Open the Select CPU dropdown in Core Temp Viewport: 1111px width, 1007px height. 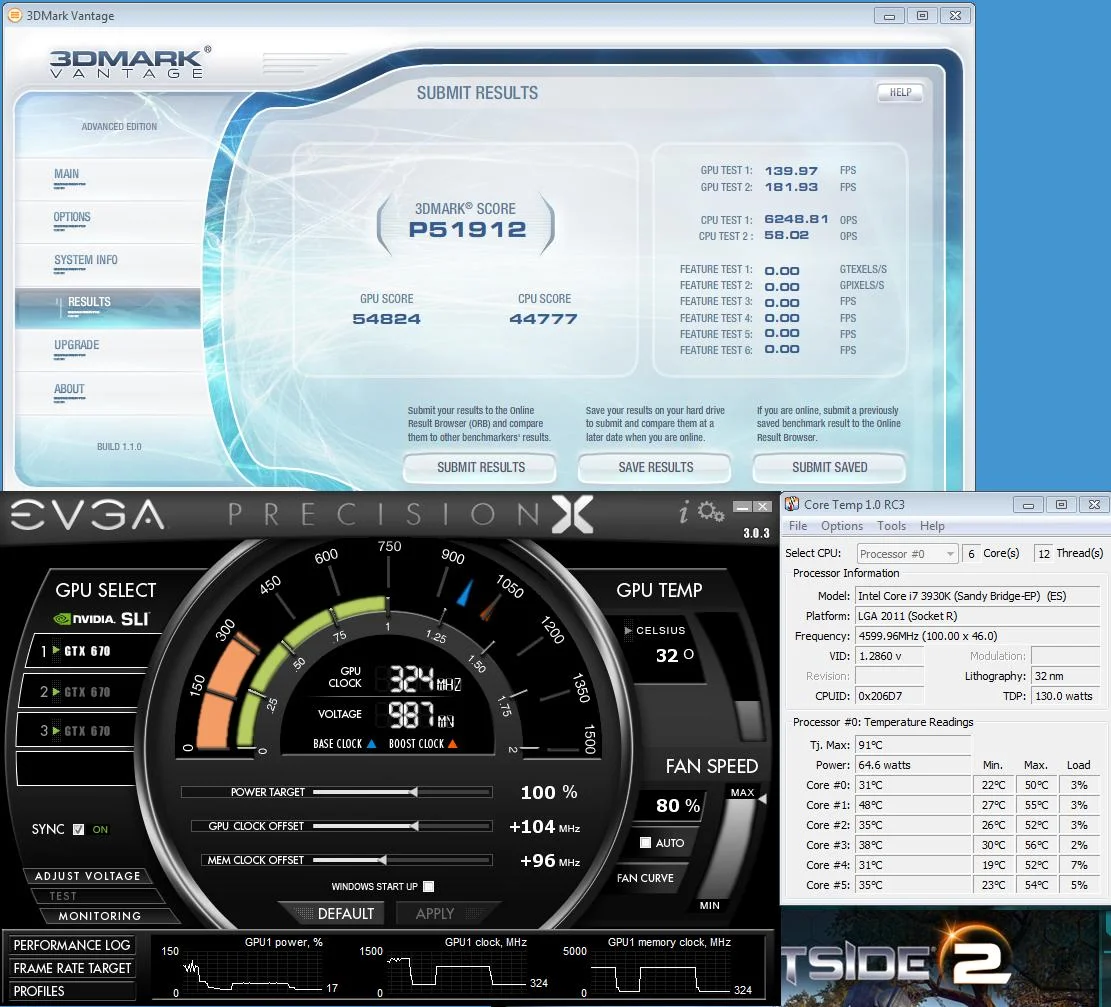(908, 553)
